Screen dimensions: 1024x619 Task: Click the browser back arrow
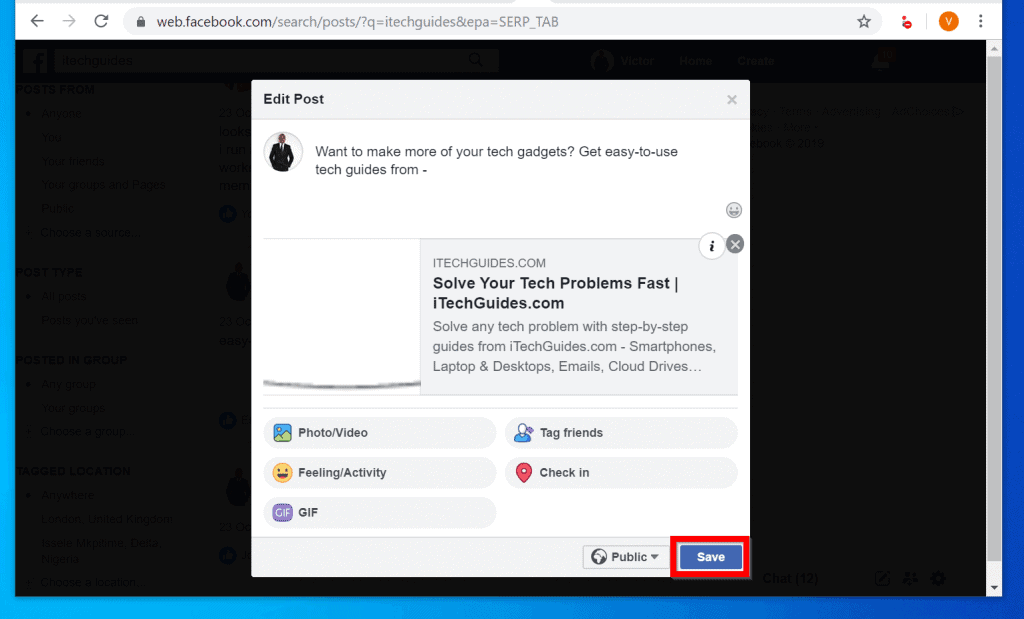37,22
